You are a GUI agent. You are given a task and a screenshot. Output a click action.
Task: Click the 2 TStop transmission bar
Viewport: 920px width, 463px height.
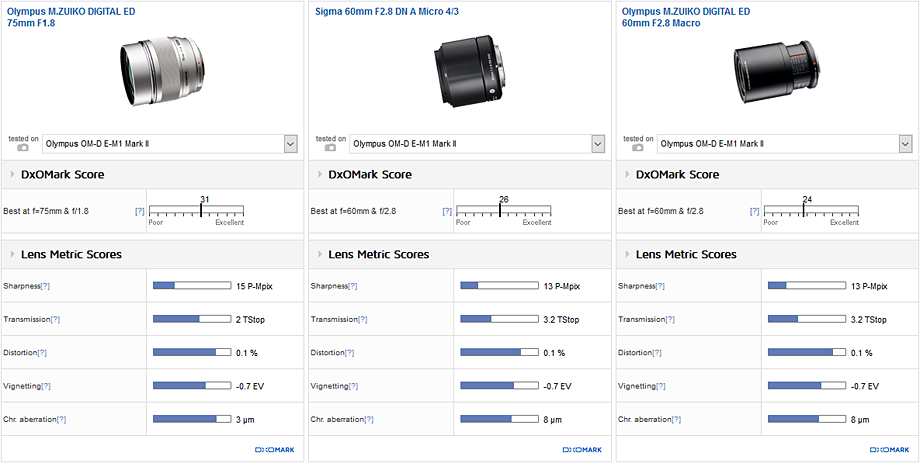pyautogui.click(x=192, y=319)
